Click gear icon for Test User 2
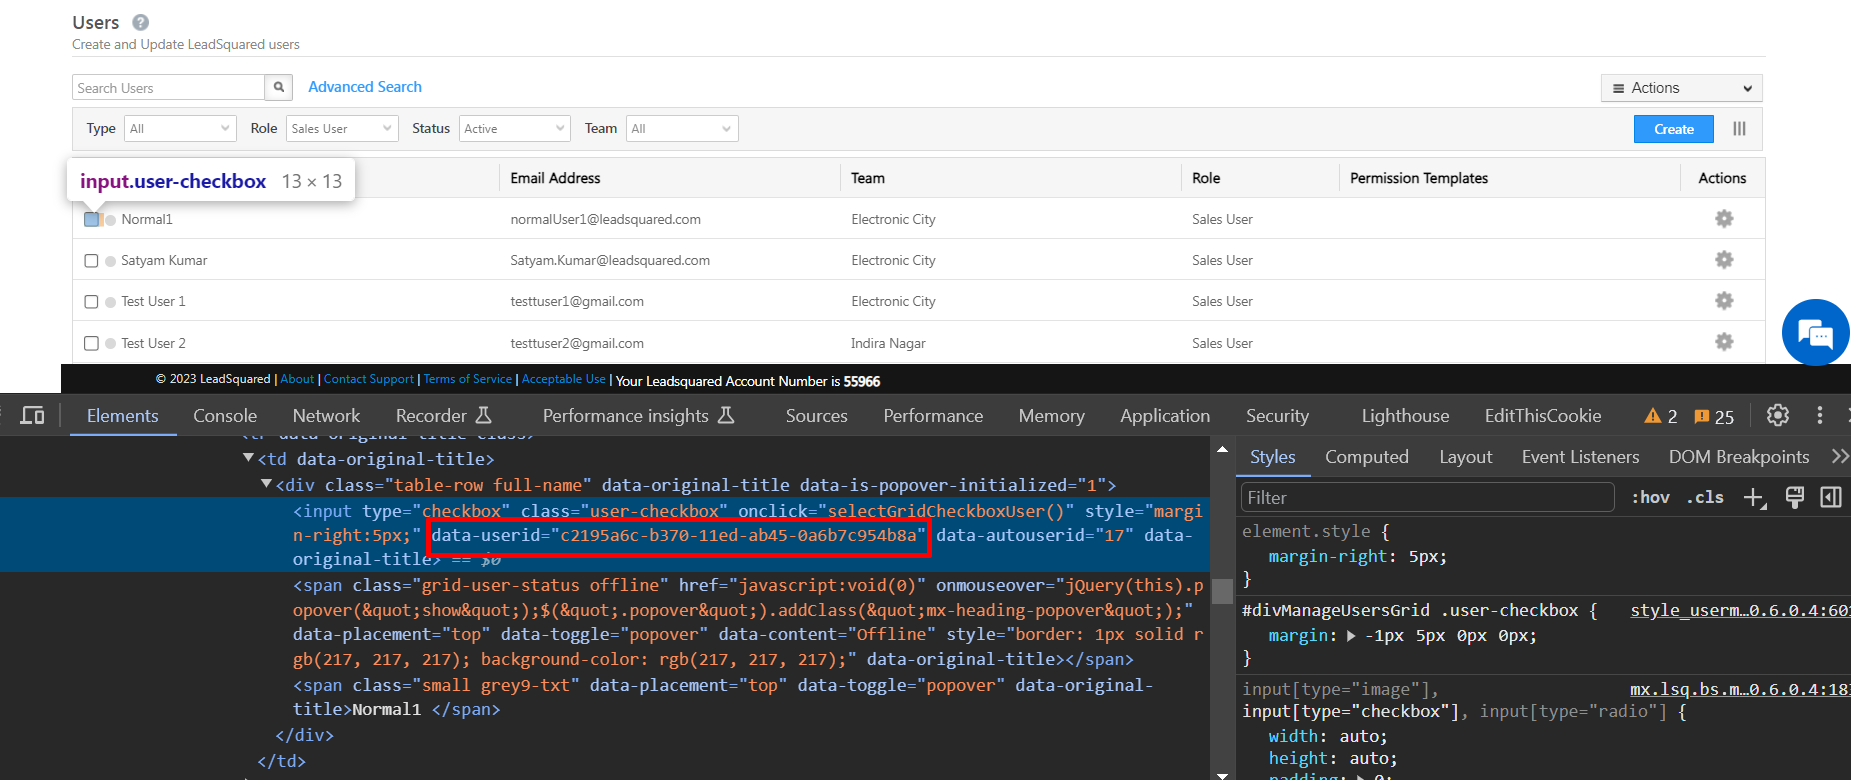This screenshot has width=1851, height=780. 1723,342
